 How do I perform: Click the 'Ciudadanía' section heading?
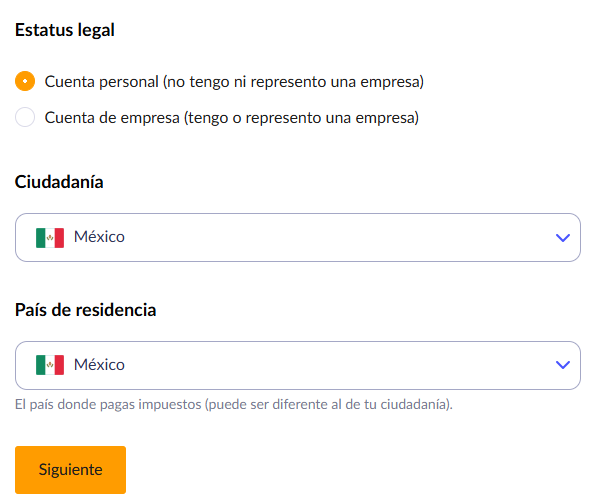click(59, 182)
